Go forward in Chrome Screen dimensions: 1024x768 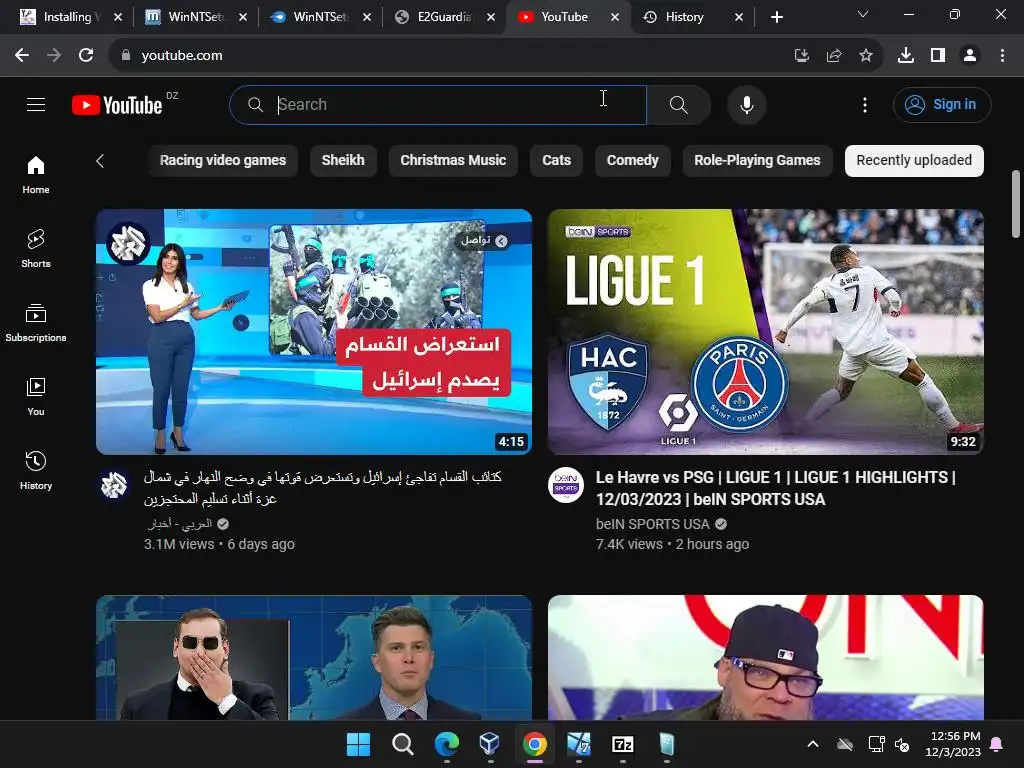(54, 56)
